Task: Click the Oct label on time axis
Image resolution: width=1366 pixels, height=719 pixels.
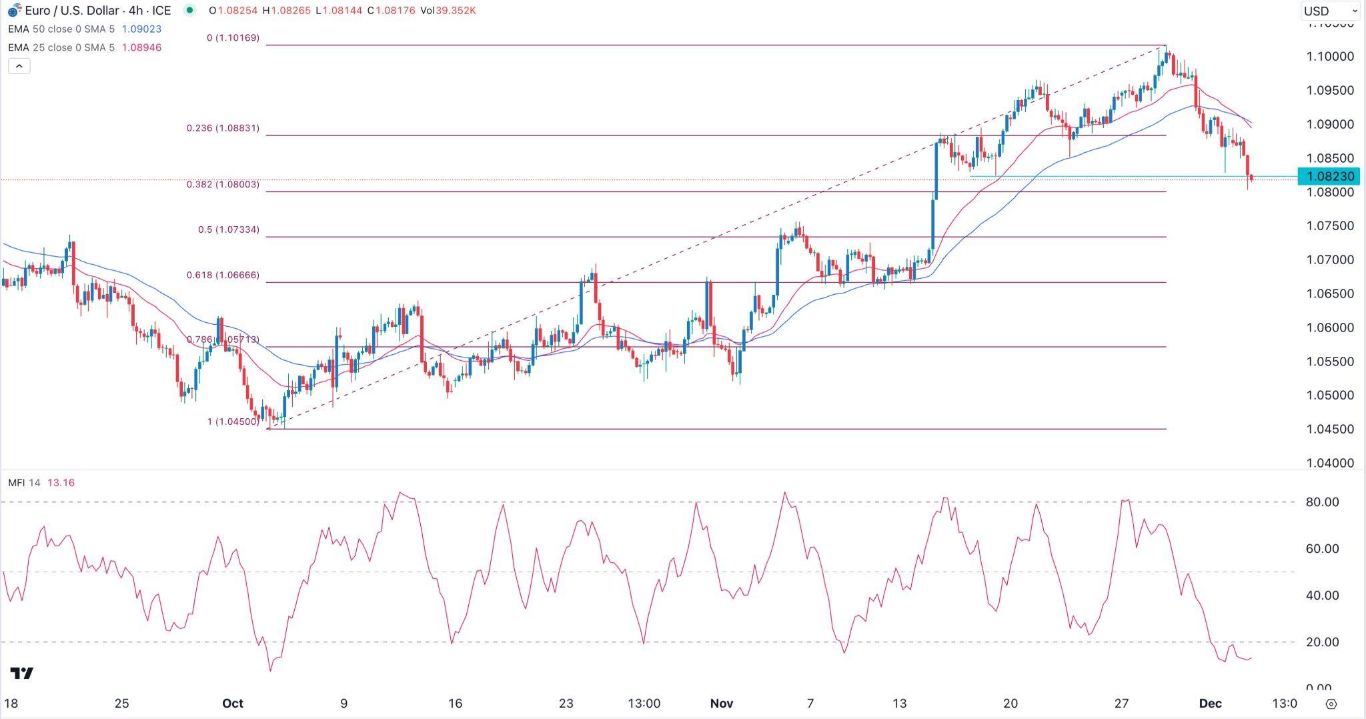Action: click(x=233, y=703)
